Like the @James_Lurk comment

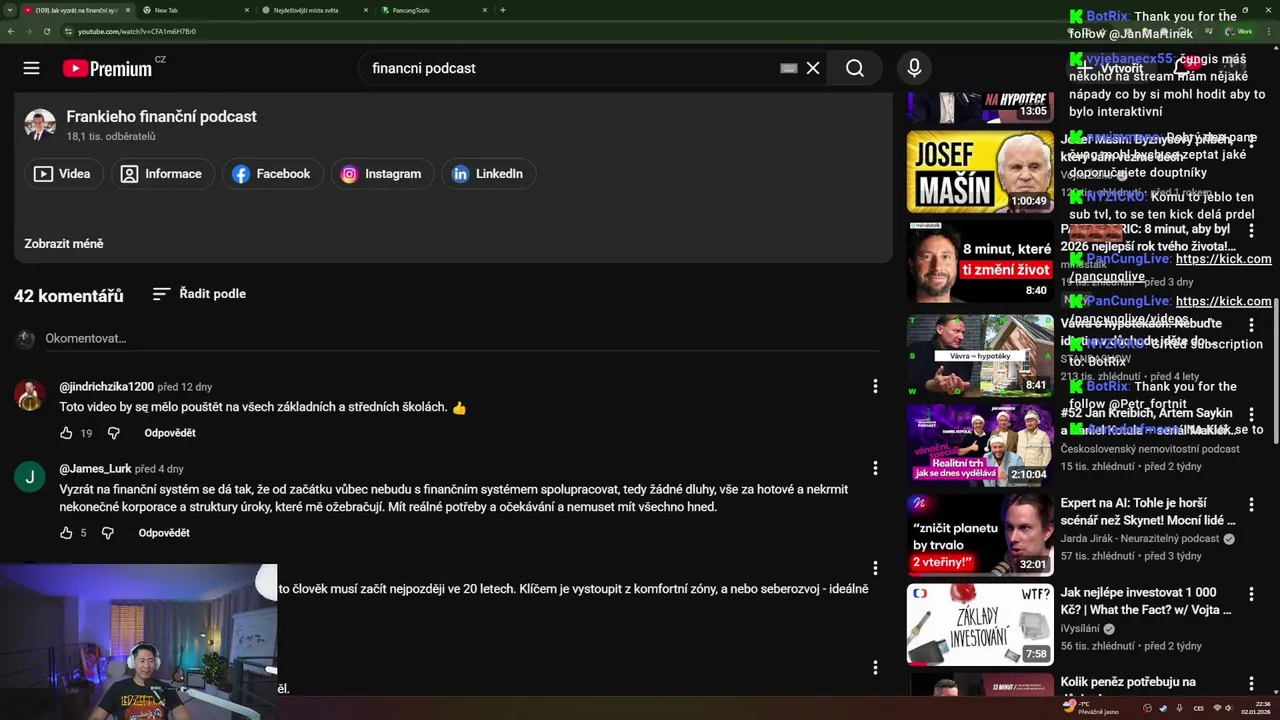(66, 533)
